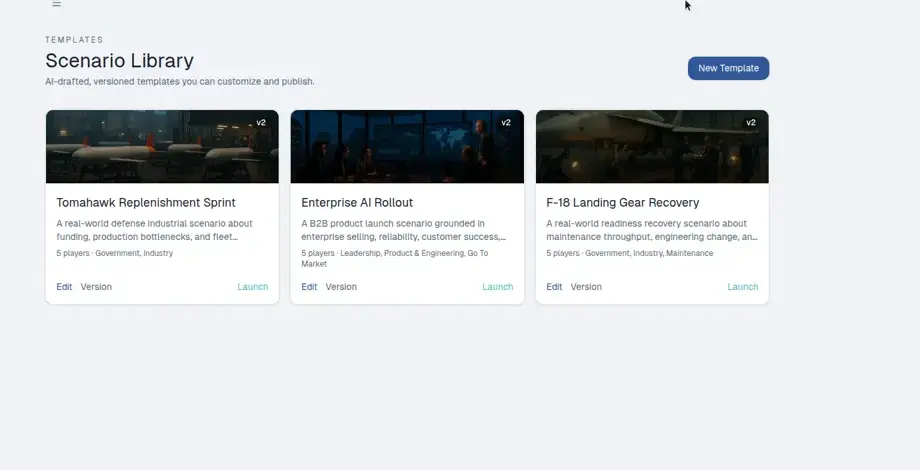Edit the Enterprise AI Rollout template
This screenshot has width=920, height=470.
click(309, 287)
